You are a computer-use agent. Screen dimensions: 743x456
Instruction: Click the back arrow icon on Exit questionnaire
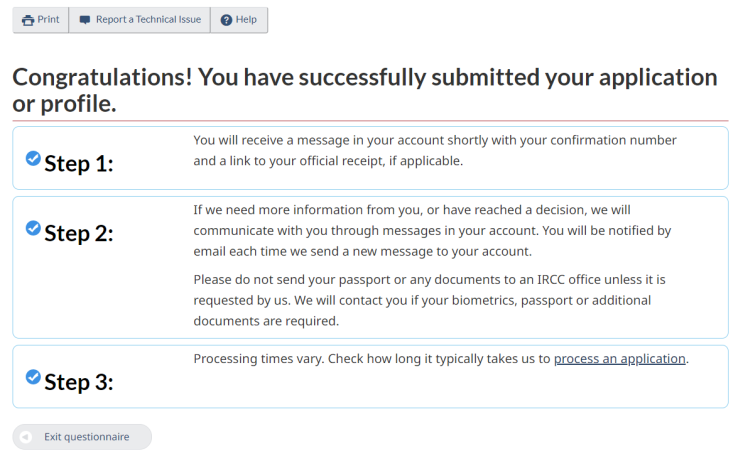(26, 437)
